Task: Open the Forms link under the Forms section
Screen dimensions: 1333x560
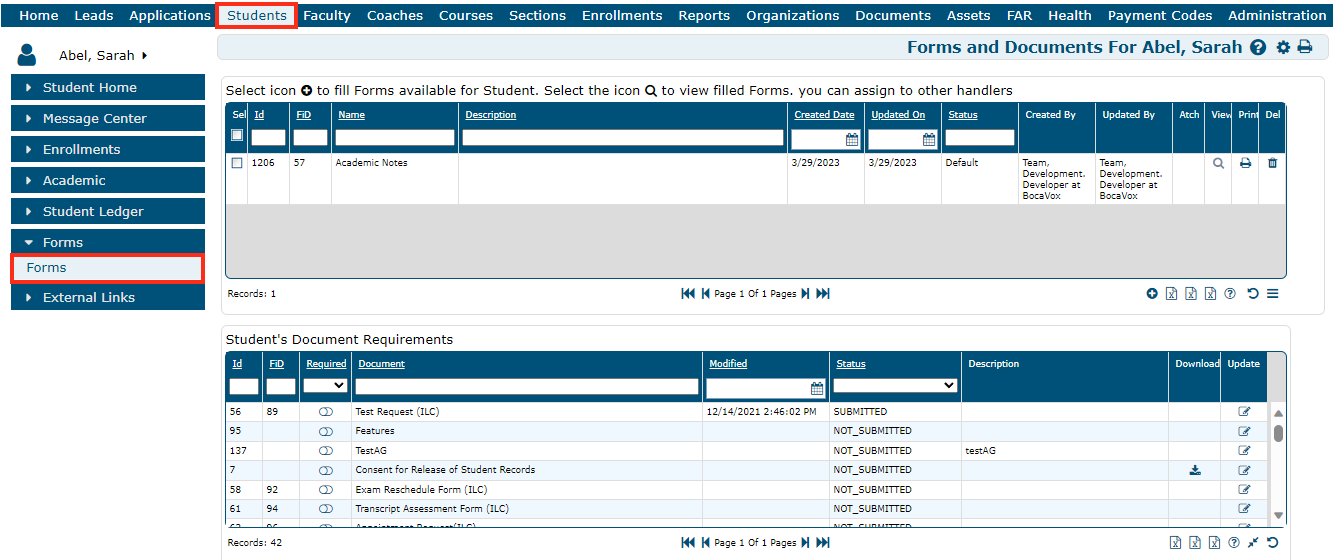Action: tap(108, 268)
